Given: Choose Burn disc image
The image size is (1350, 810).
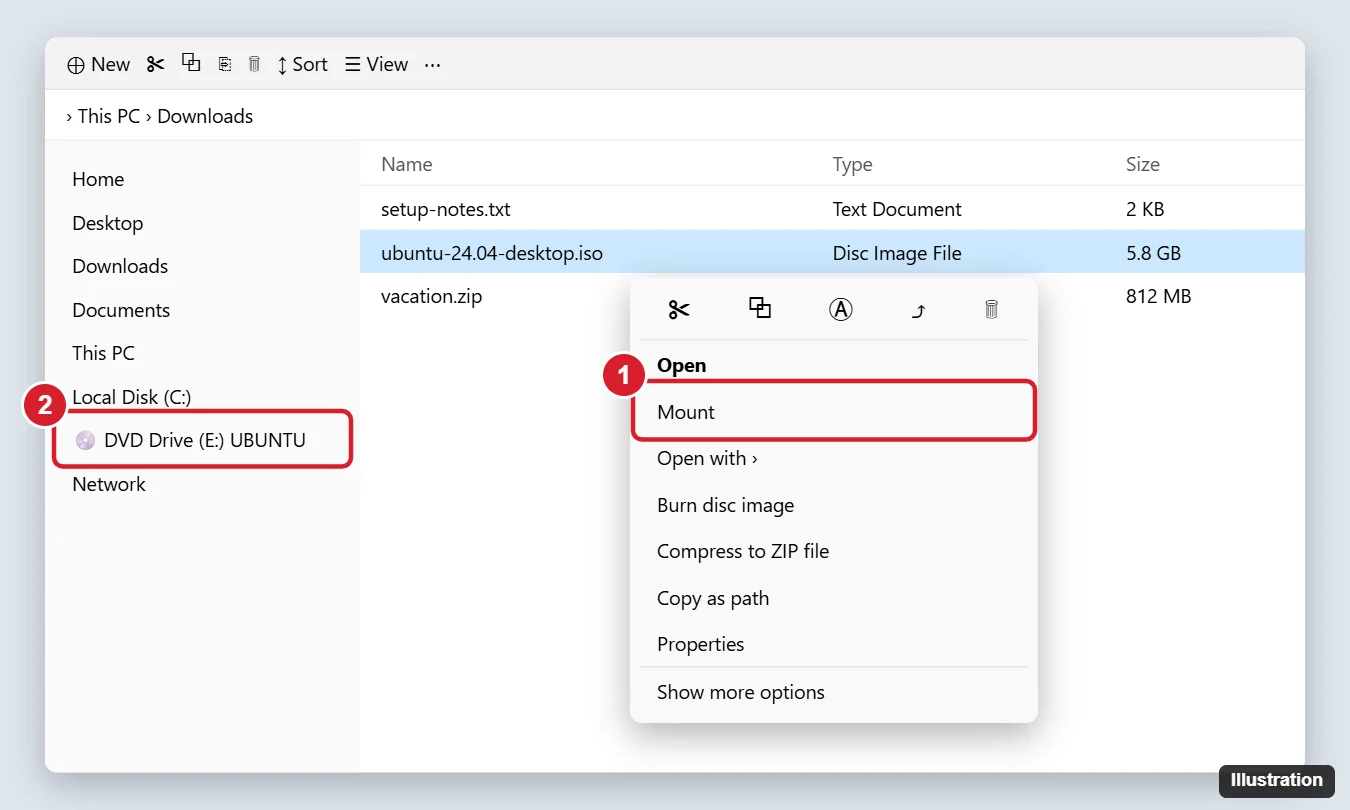Looking at the screenshot, I should pos(833,505).
